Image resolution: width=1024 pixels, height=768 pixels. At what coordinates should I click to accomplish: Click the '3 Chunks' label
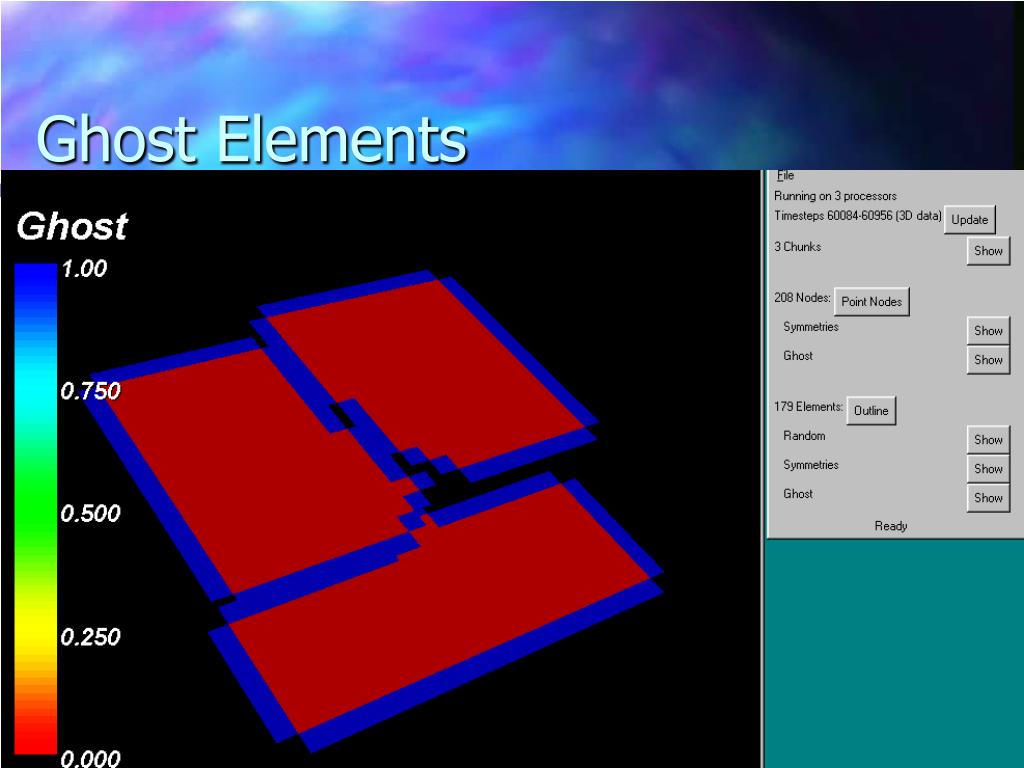[797, 247]
